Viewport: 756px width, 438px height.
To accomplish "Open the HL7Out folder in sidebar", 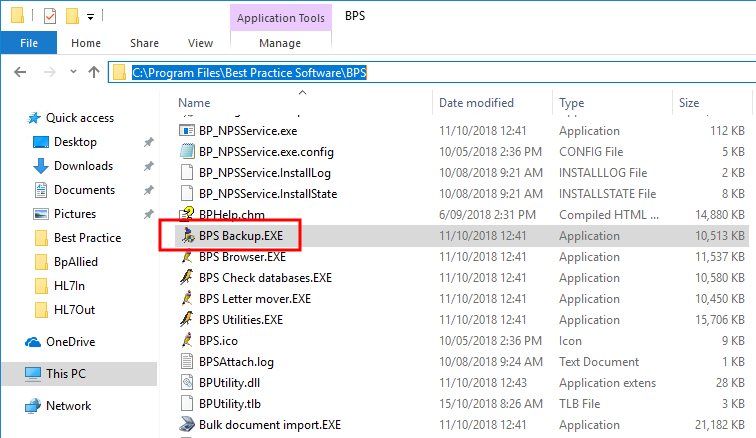I will (x=74, y=310).
